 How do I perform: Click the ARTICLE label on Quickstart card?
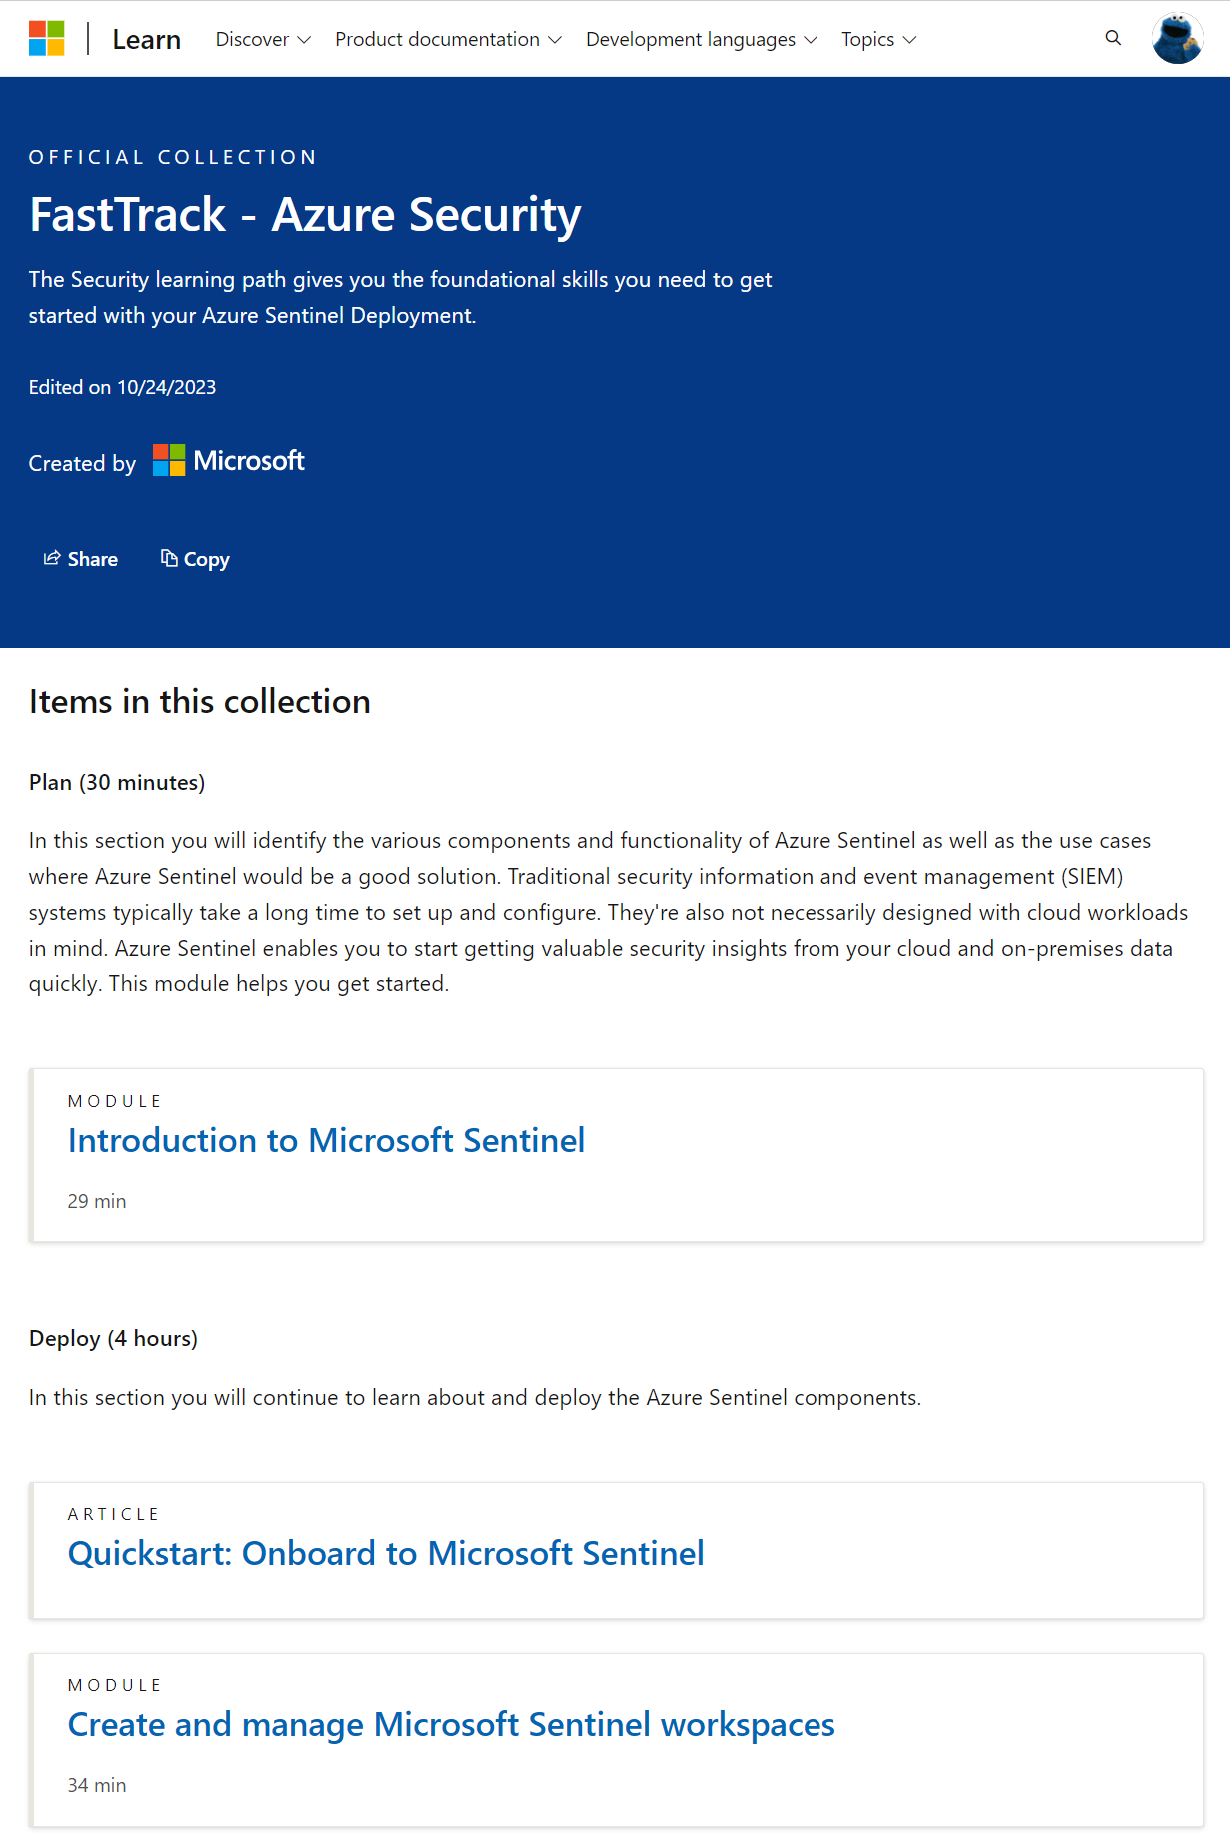pyautogui.click(x=114, y=1514)
